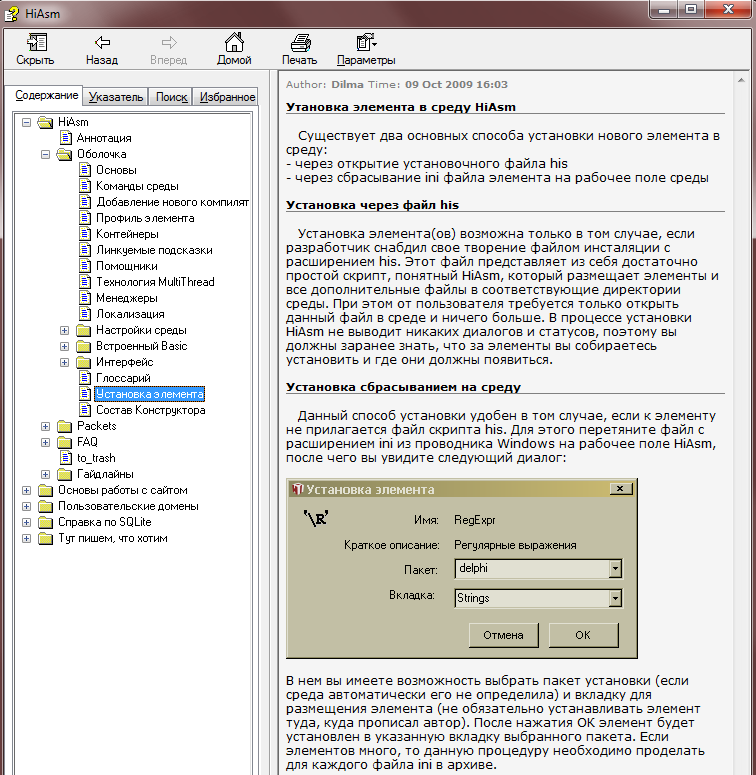The width and height of the screenshot is (756, 775).
Task: Expand the Настройки среды node
Action: click(x=64, y=330)
